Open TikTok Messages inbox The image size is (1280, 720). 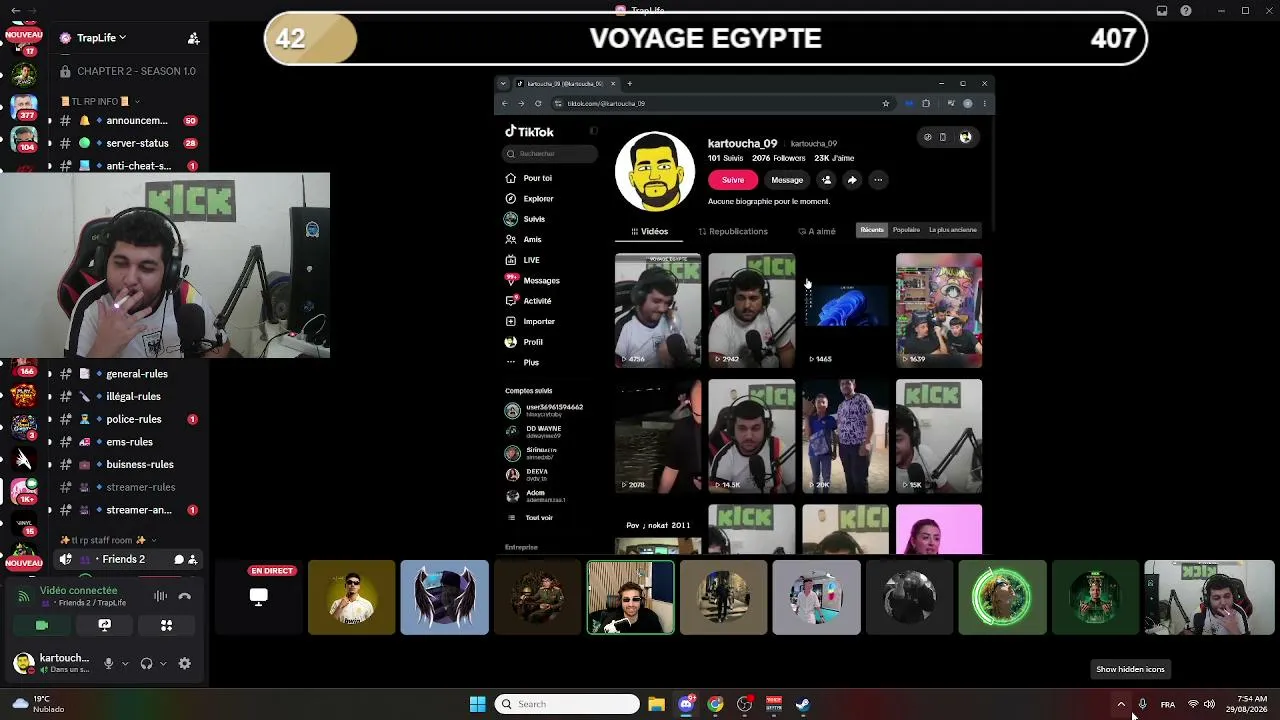click(533, 280)
